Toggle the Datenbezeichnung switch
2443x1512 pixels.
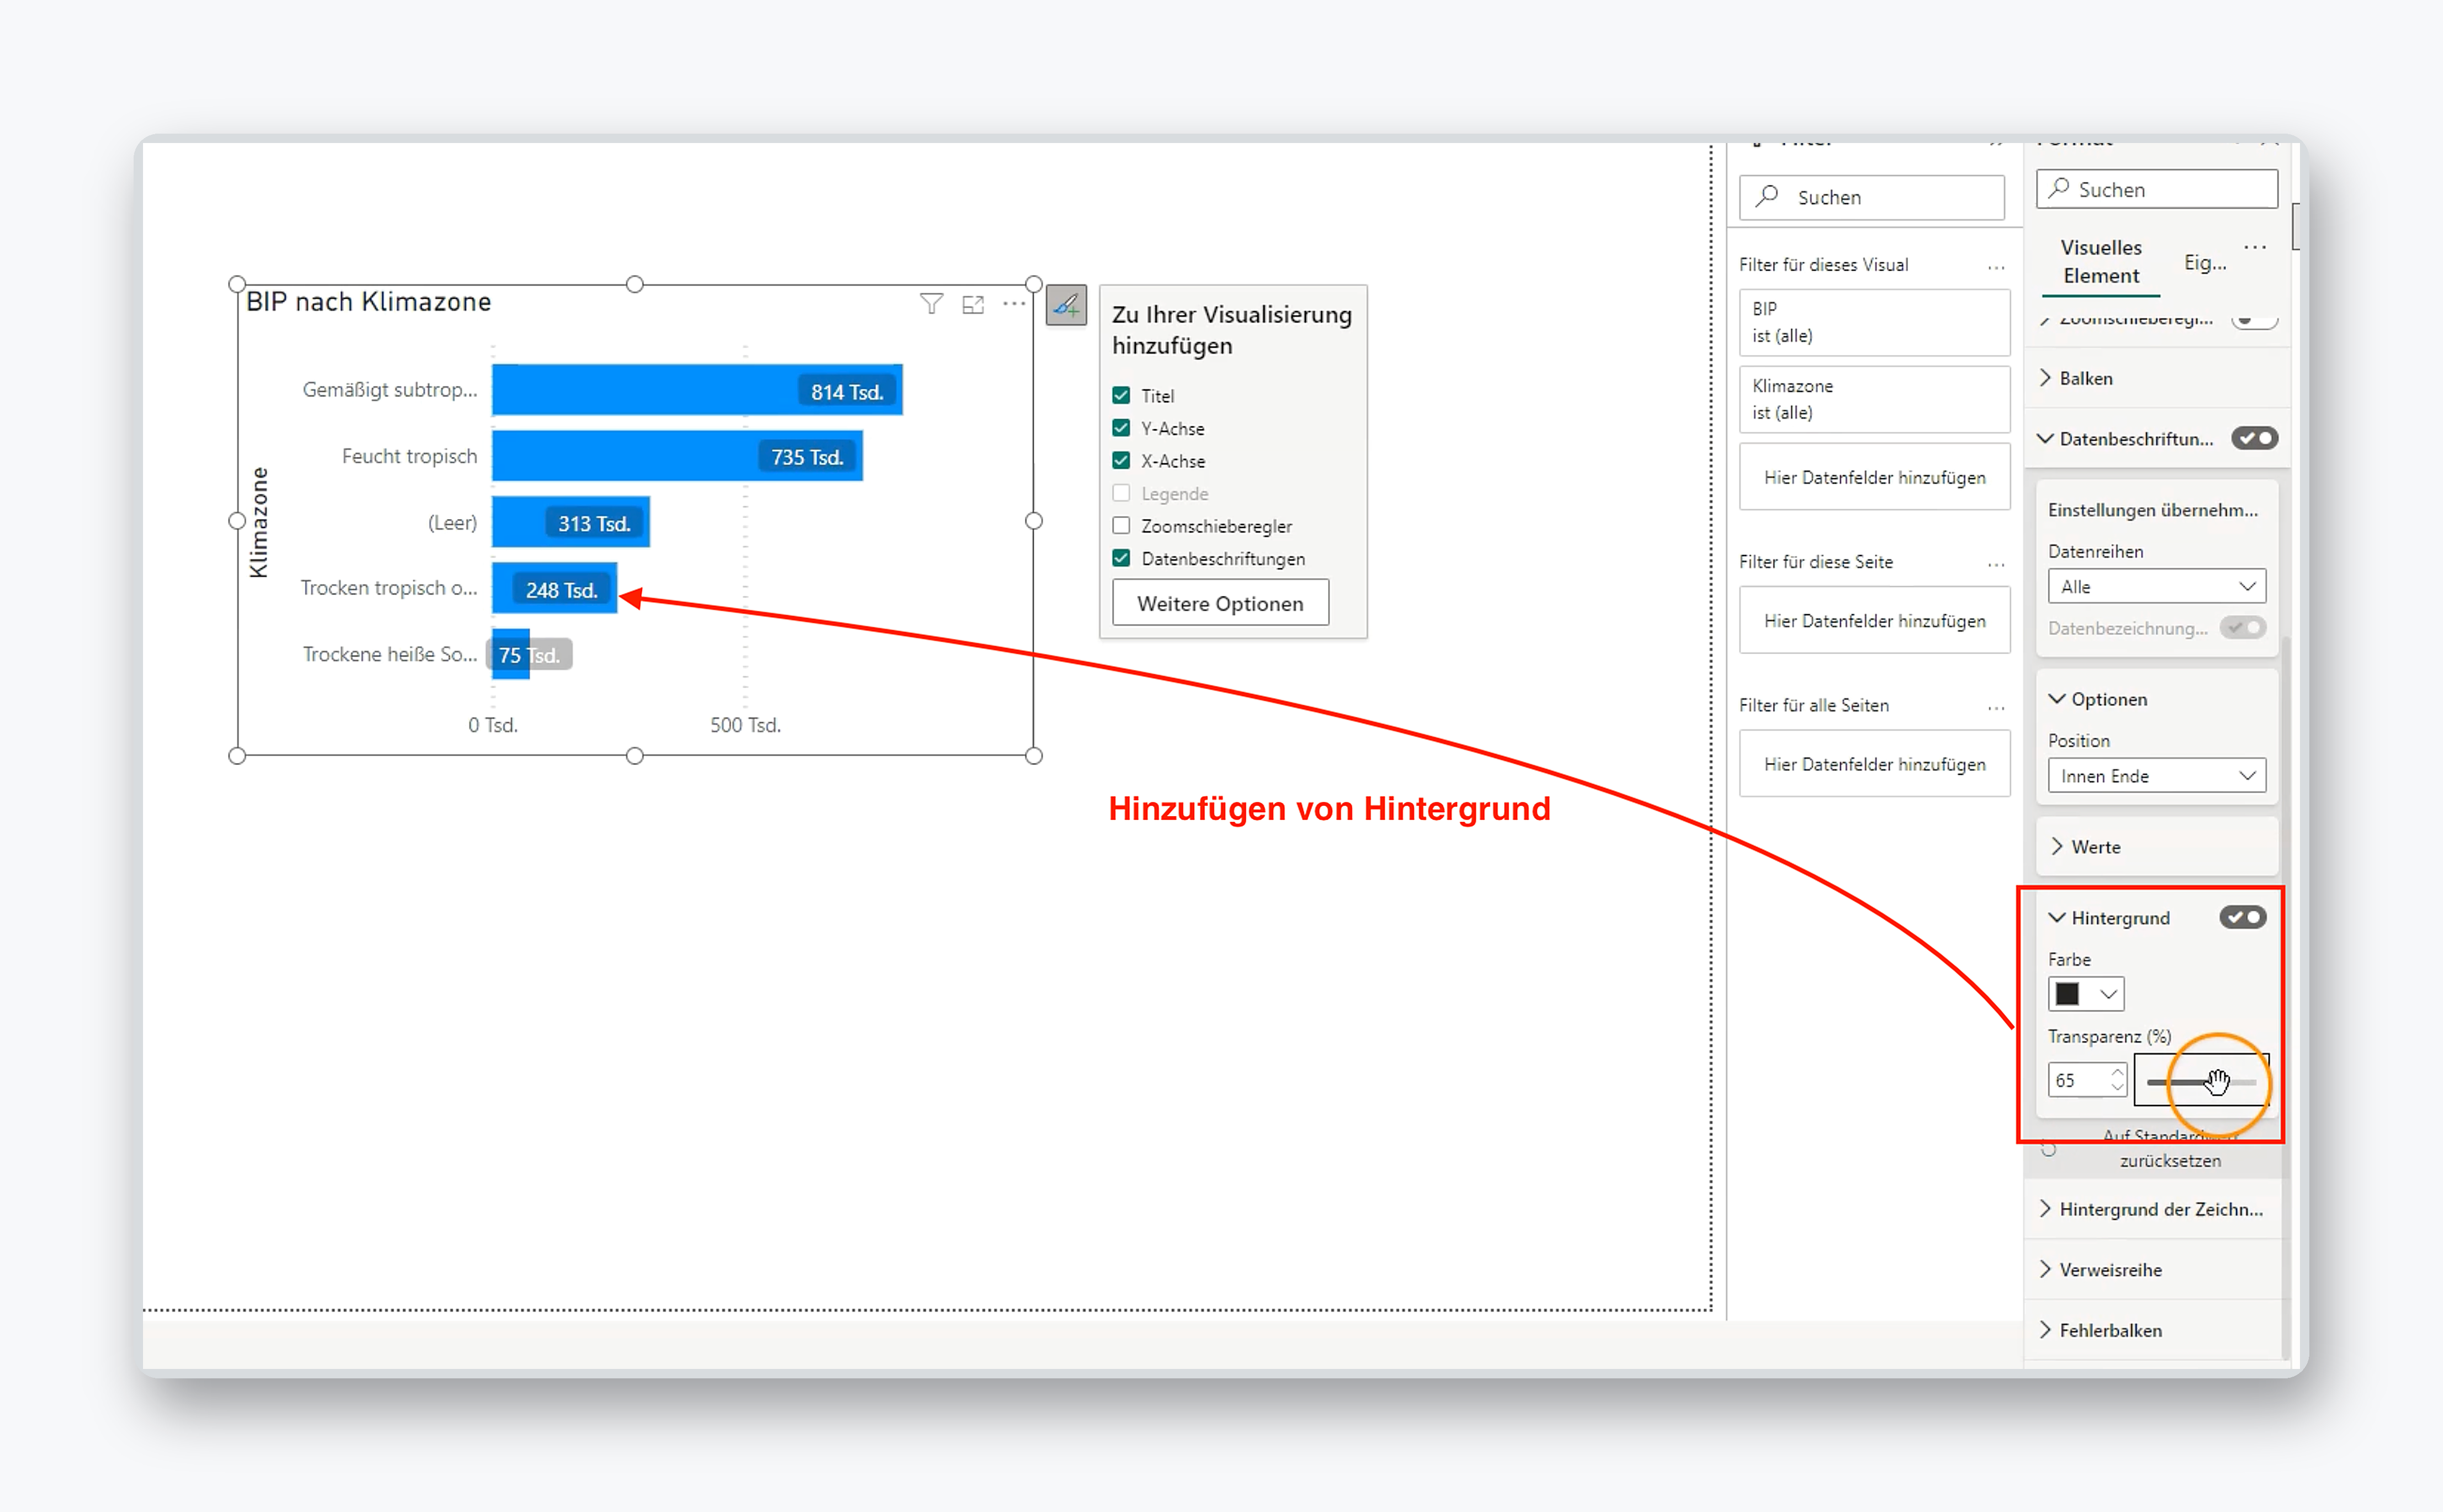coord(2243,627)
